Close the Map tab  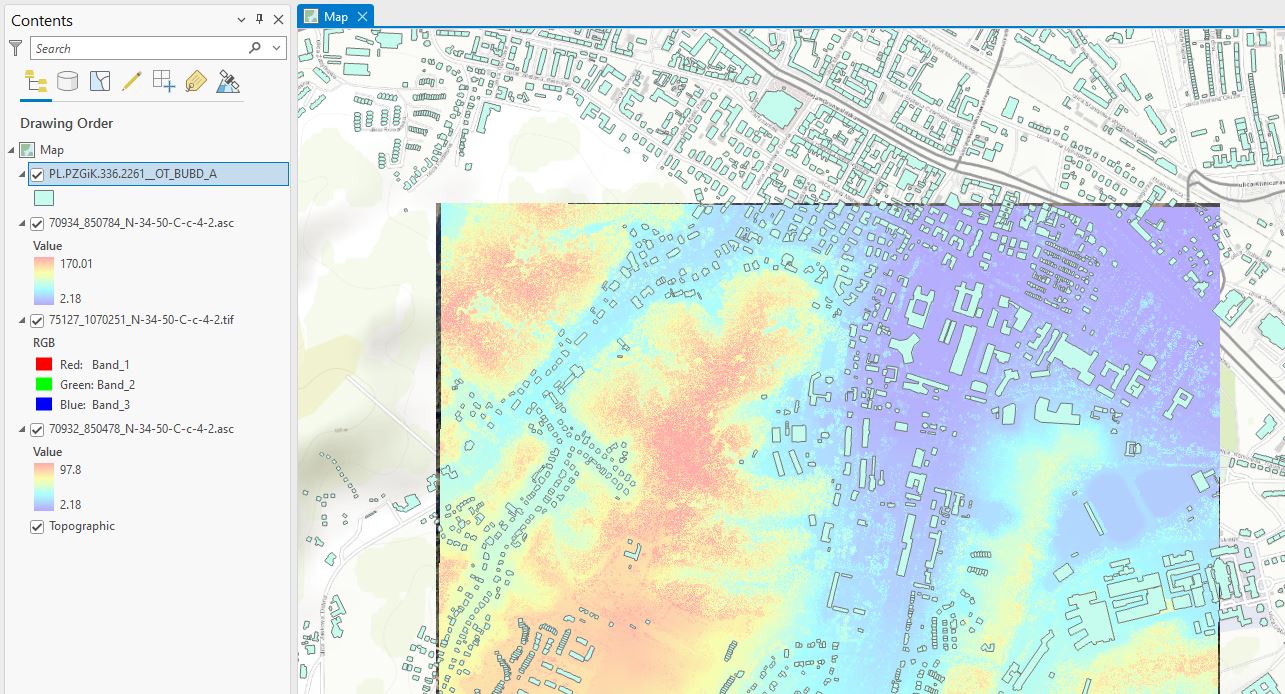pos(362,16)
